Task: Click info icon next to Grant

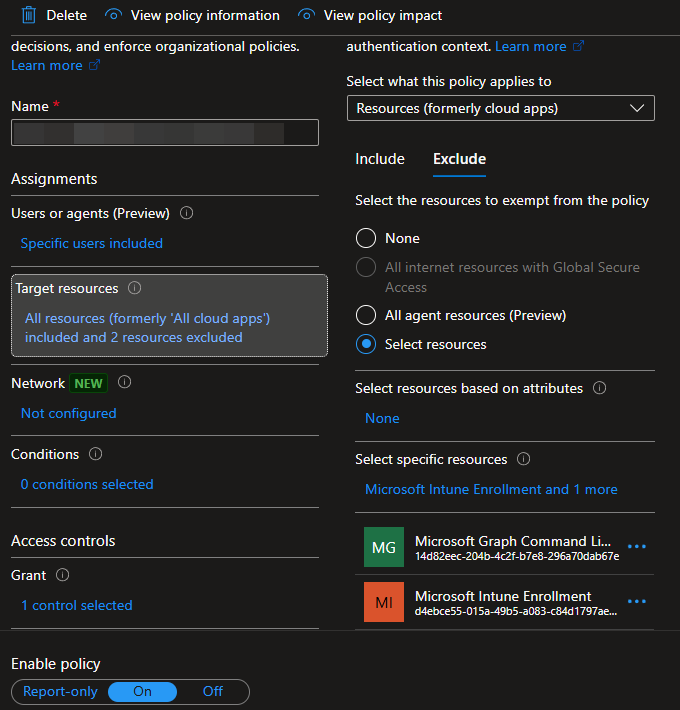Action: point(62,575)
